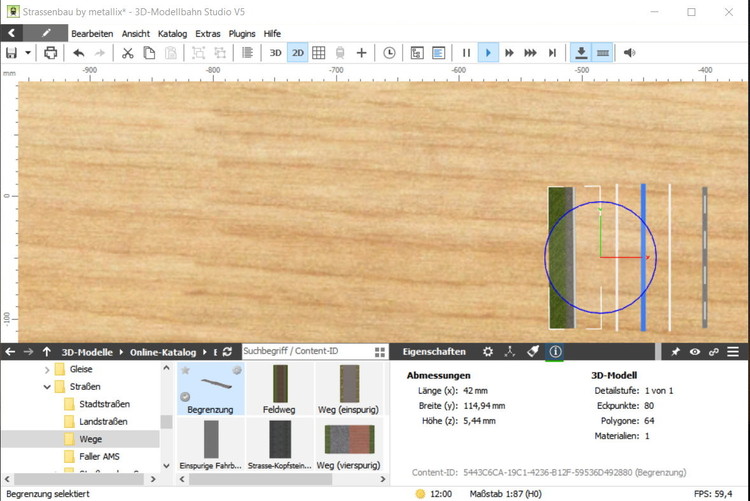Switch to 3D view mode
Viewport: 750px width, 501px height.
275,53
